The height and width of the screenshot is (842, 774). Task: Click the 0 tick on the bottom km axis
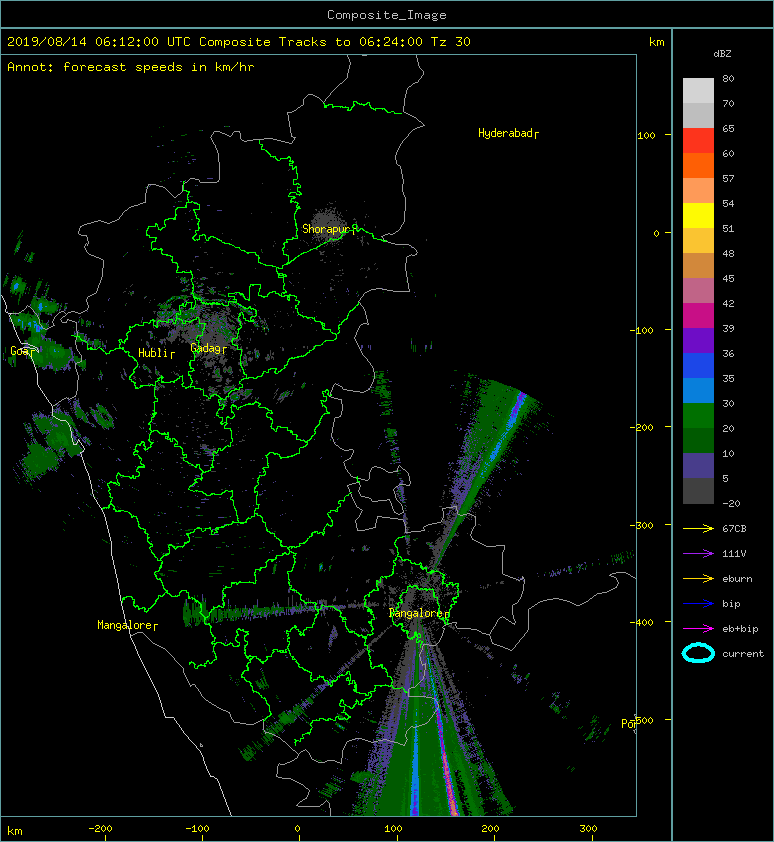click(x=298, y=829)
